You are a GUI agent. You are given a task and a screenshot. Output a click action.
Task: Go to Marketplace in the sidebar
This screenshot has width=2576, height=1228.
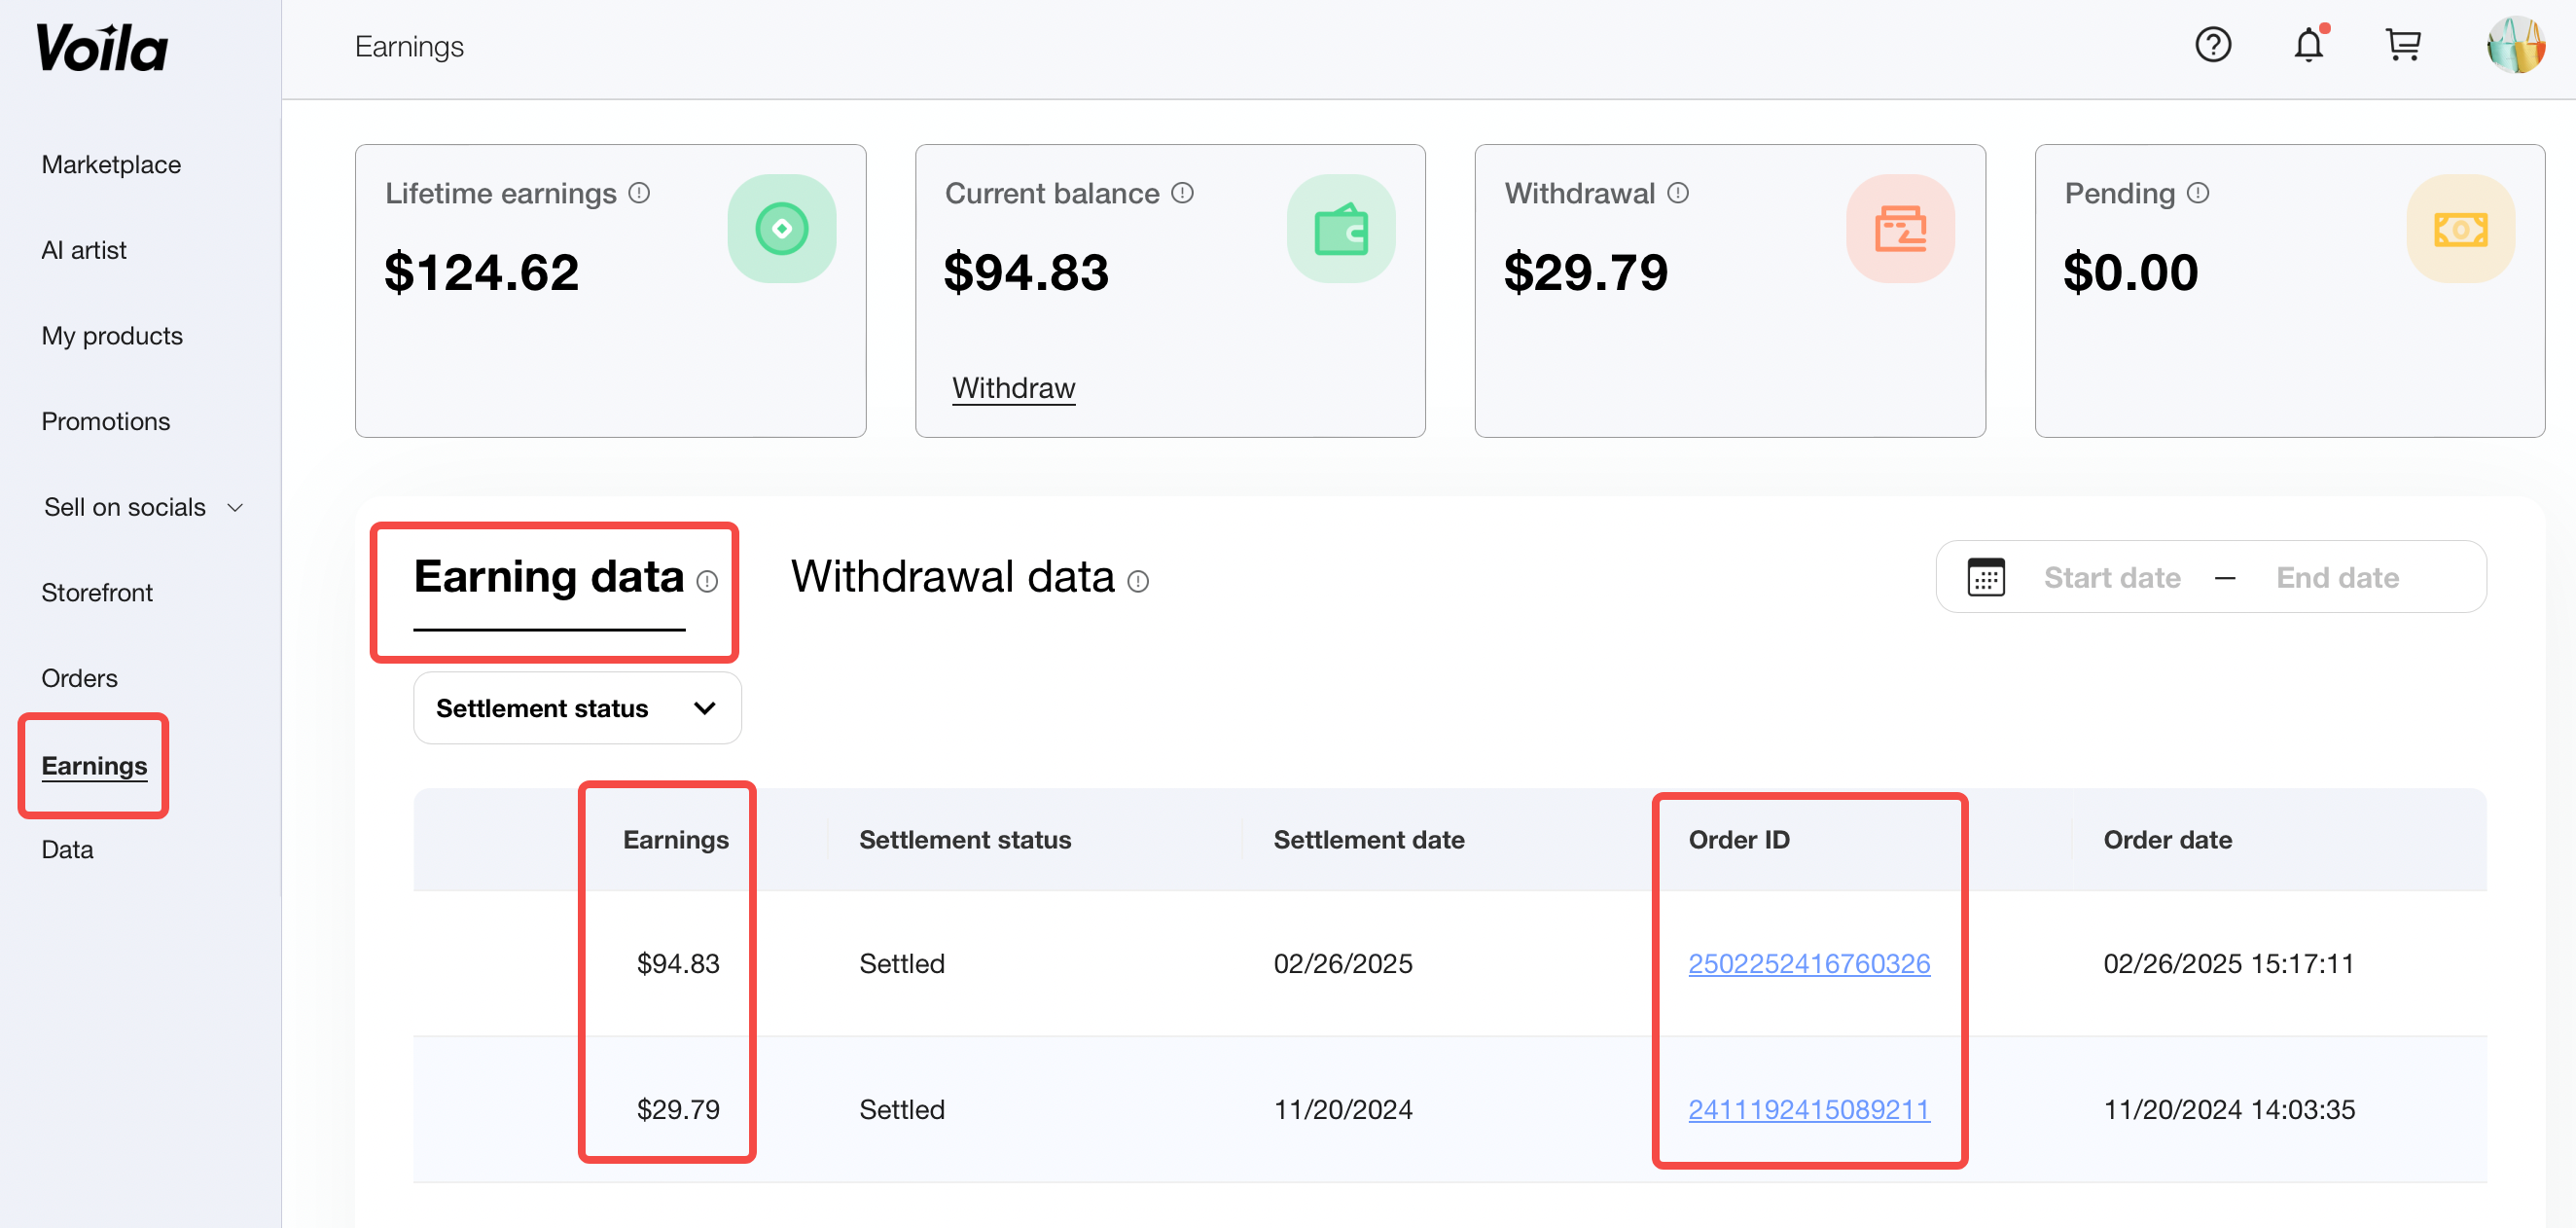point(111,164)
